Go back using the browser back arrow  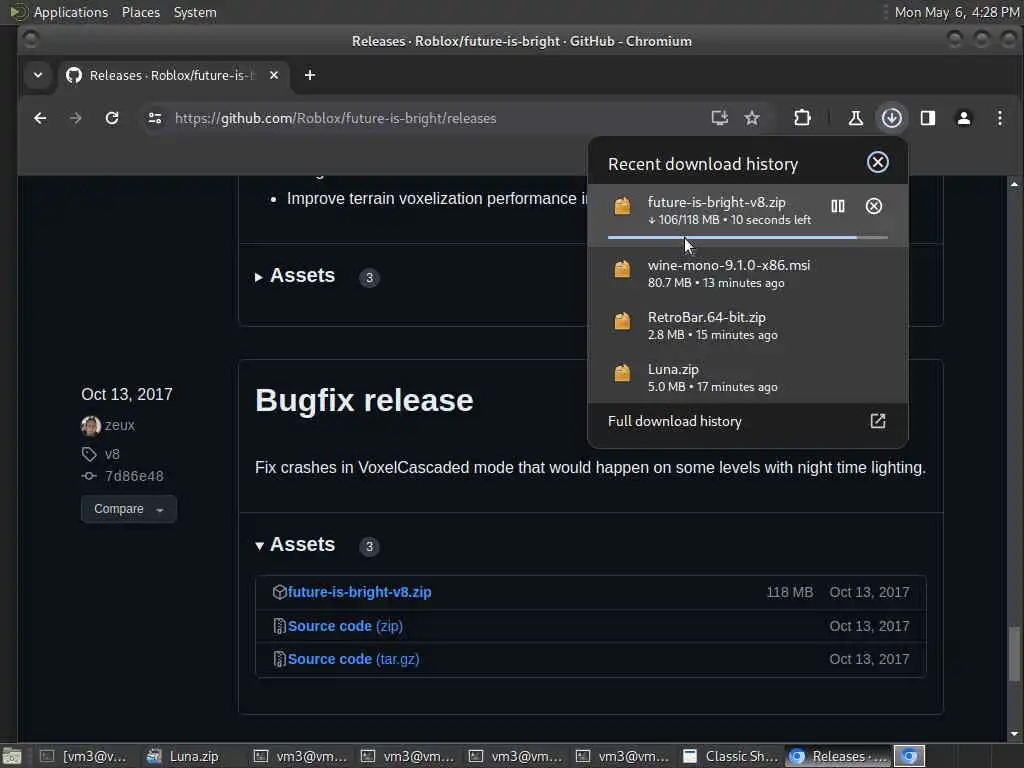pos(40,118)
